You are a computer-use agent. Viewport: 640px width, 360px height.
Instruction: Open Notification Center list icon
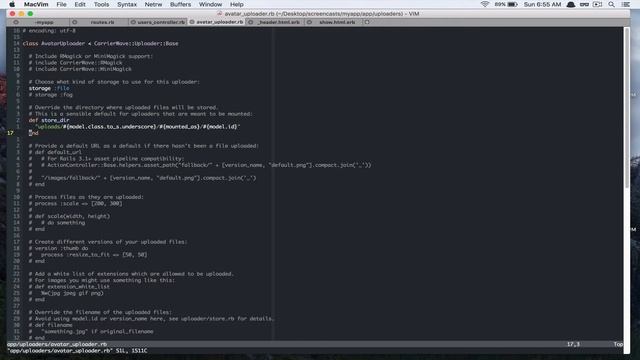click(625, 4)
